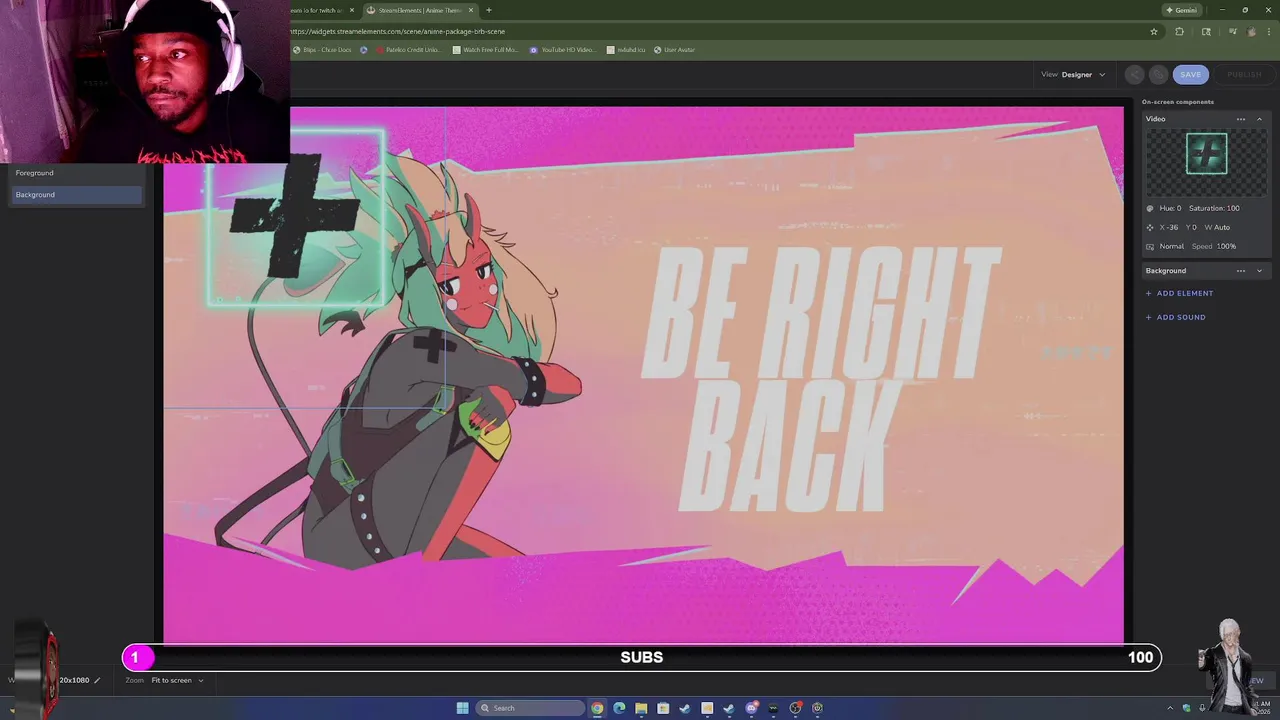Open the Video component options (three dots)
Image resolution: width=1280 pixels, height=720 pixels.
click(x=1241, y=119)
